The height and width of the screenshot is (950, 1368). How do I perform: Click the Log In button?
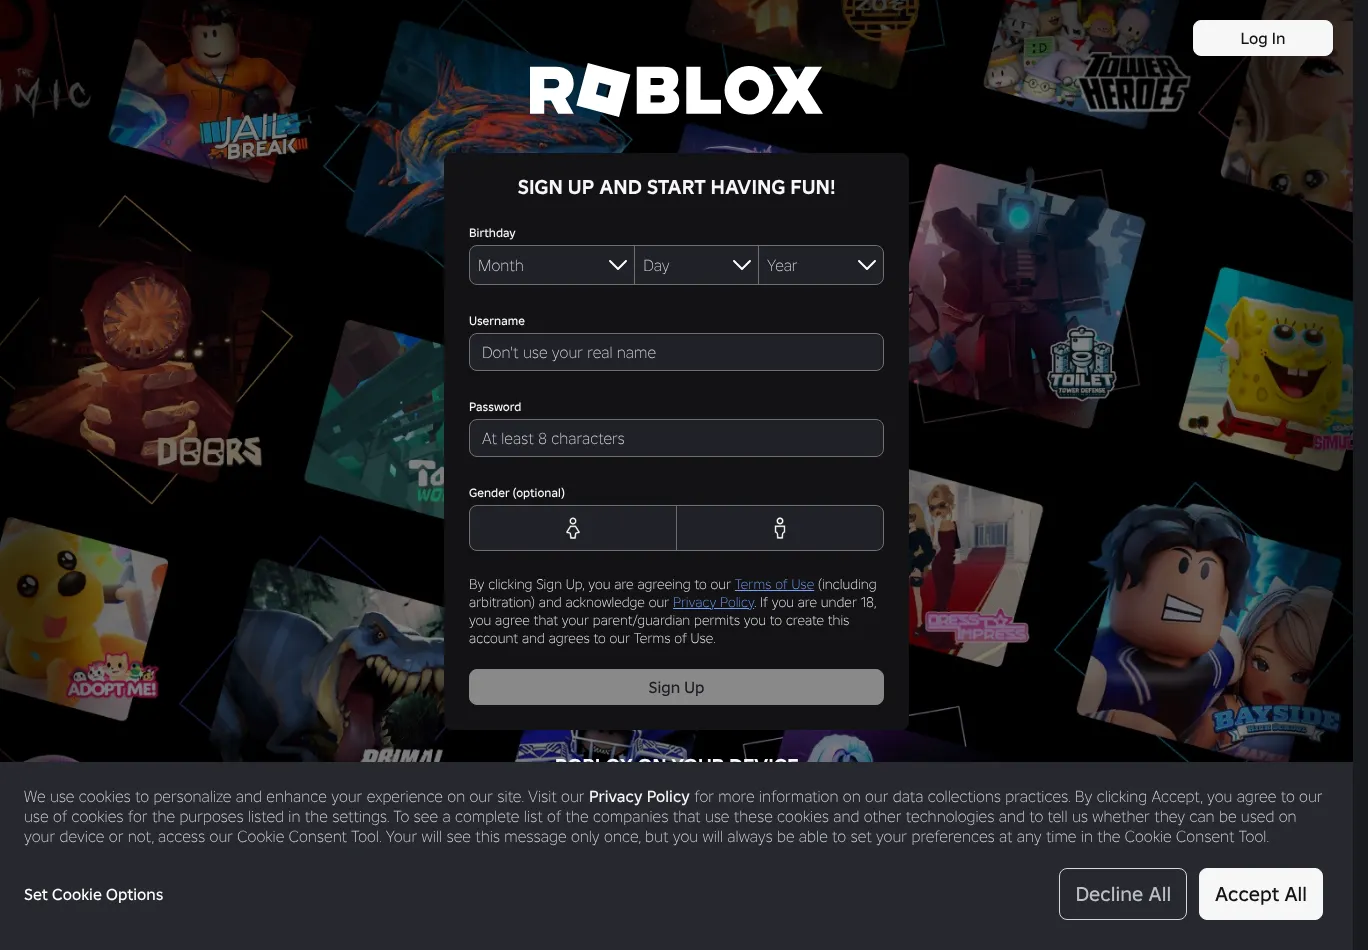click(1262, 38)
